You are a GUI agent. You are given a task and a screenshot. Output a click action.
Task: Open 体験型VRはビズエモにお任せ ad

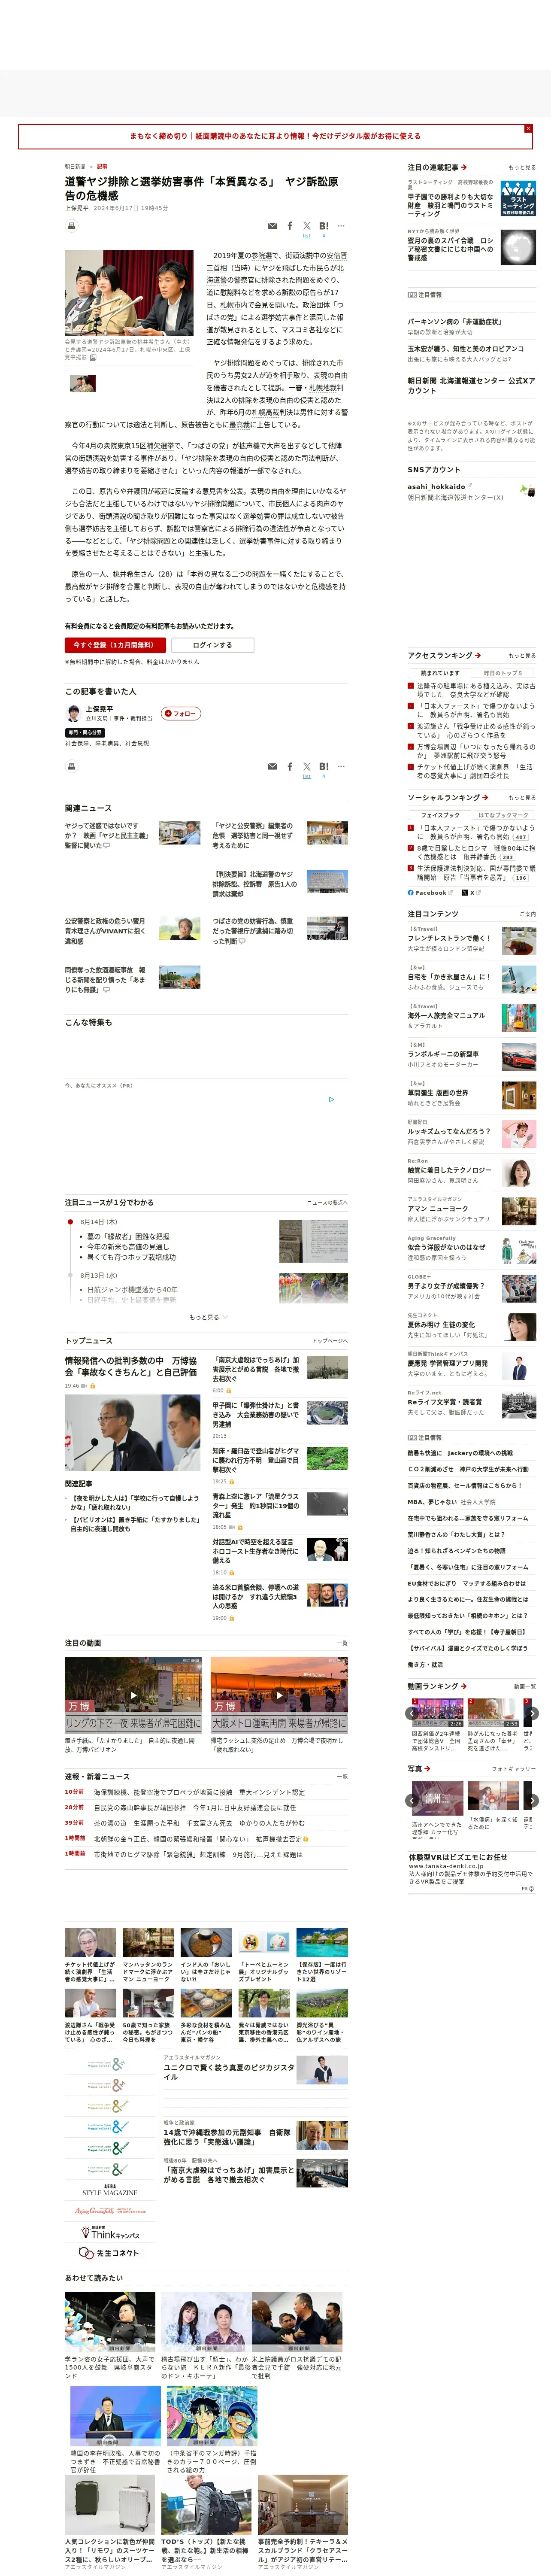(458, 1857)
